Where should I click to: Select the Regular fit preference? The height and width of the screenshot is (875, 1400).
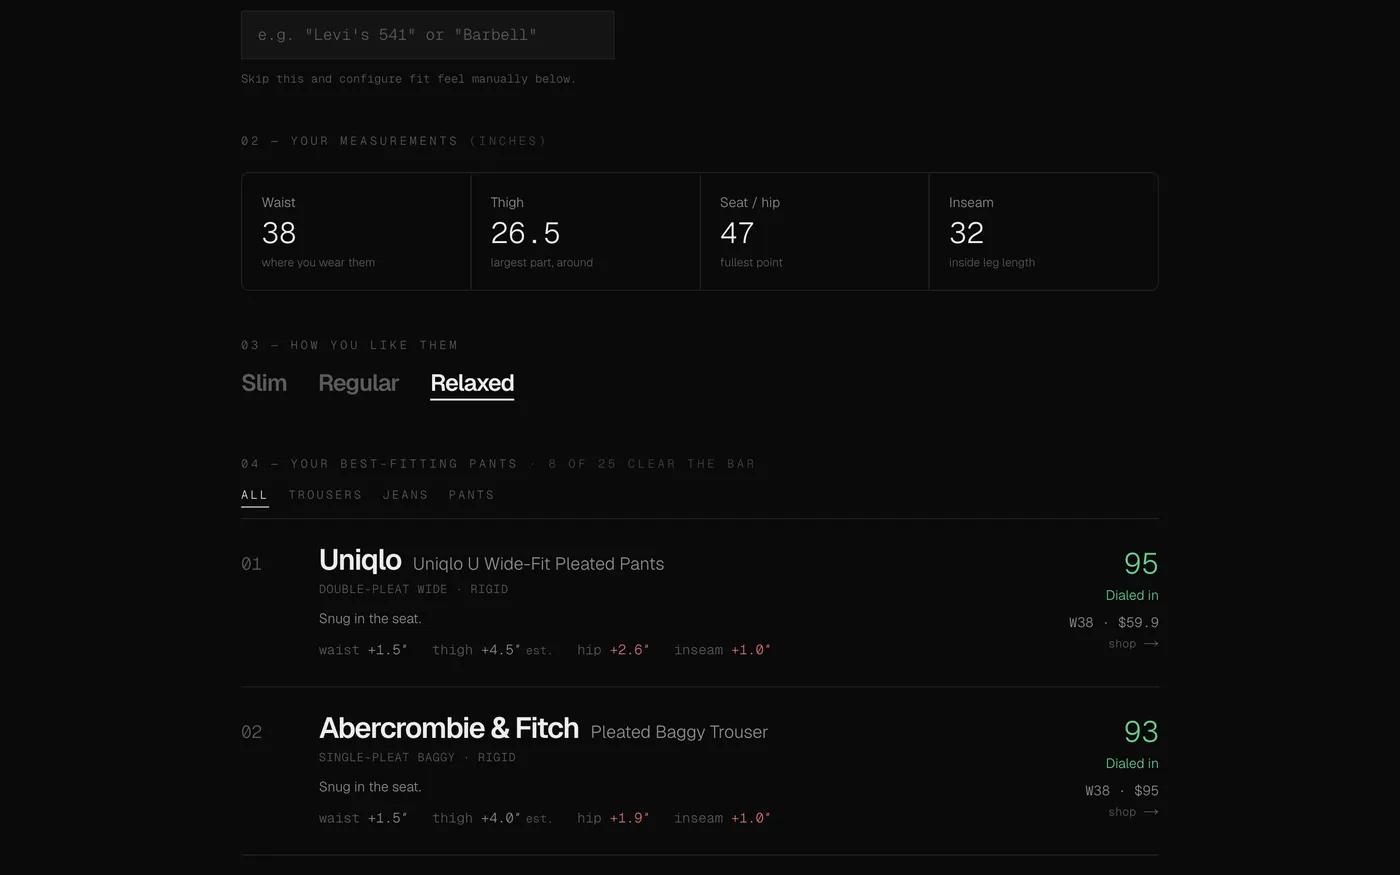click(358, 383)
